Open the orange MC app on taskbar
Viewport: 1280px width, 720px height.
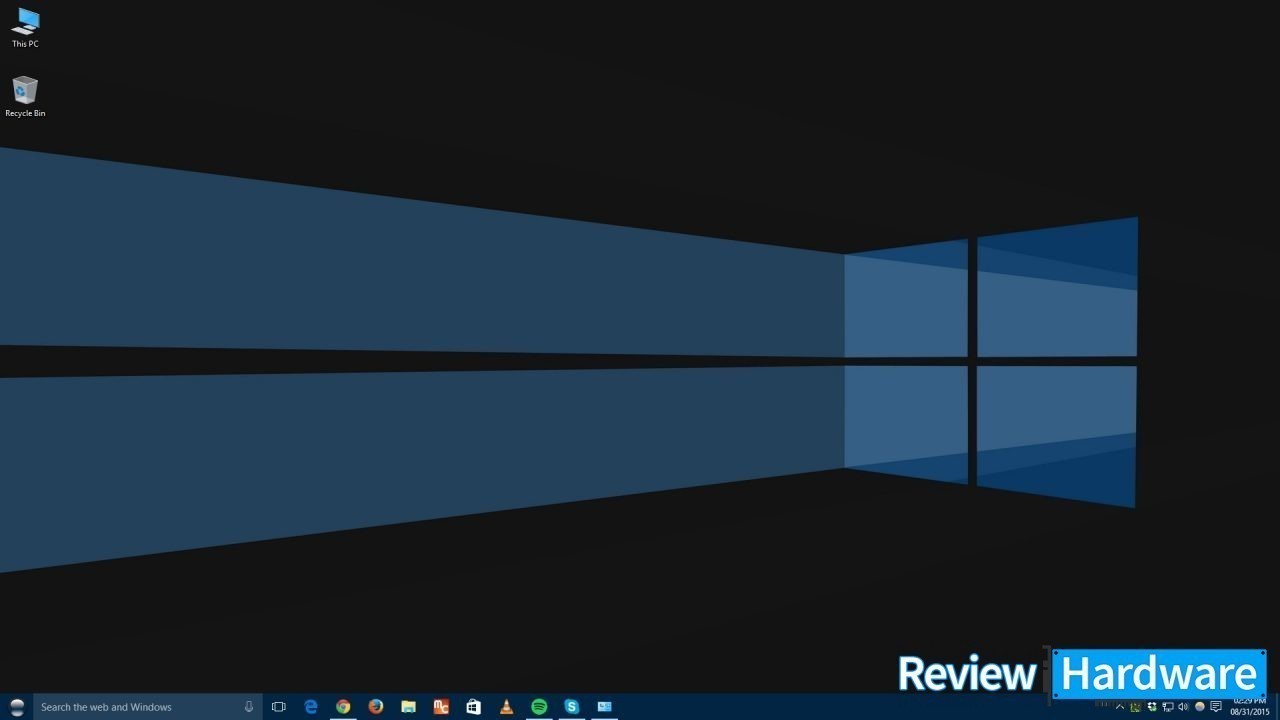tap(441, 707)
